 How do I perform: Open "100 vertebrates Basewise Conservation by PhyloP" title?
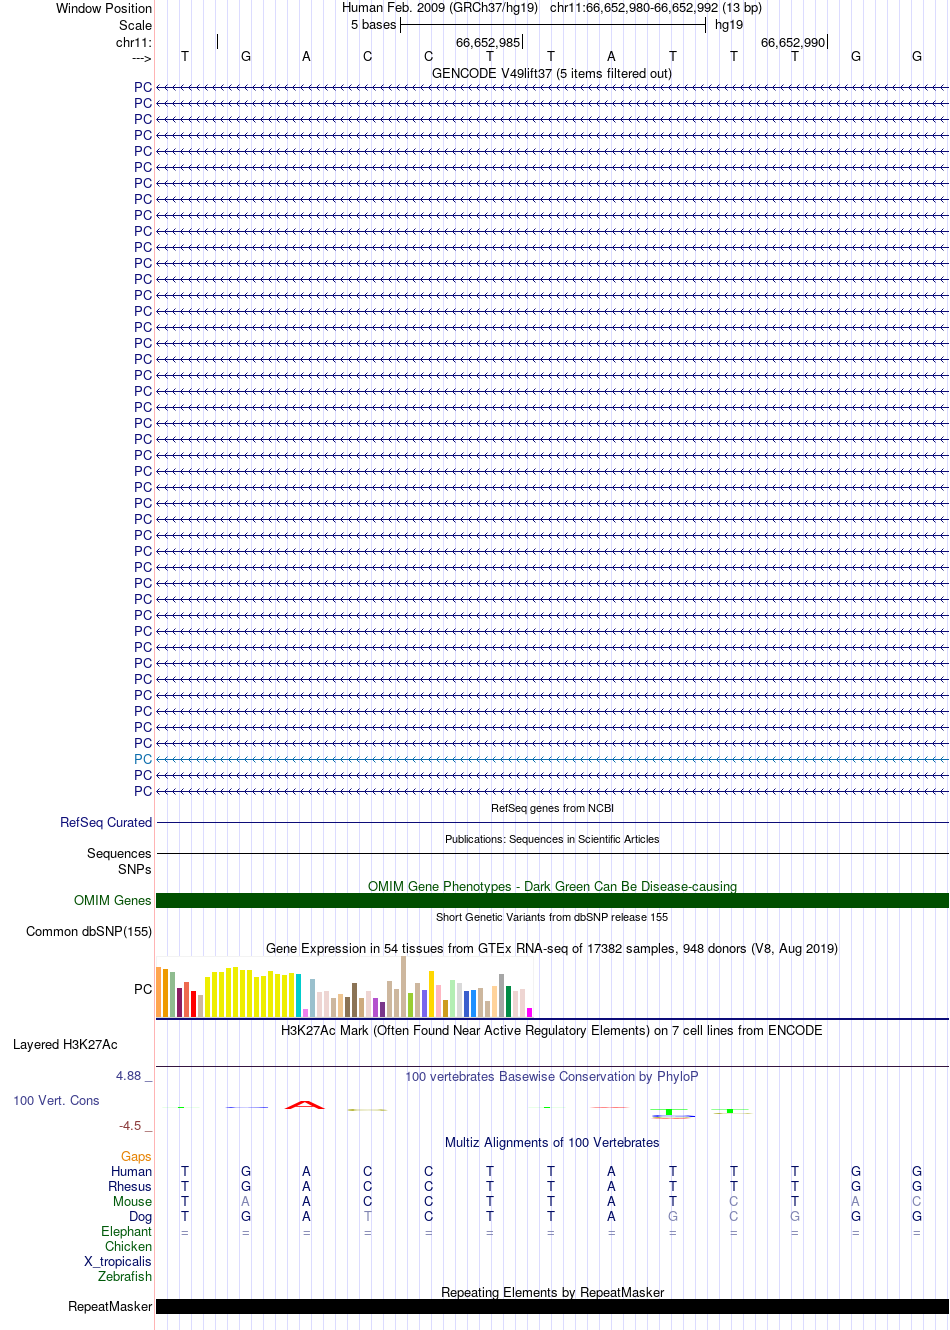(552, 1076)
